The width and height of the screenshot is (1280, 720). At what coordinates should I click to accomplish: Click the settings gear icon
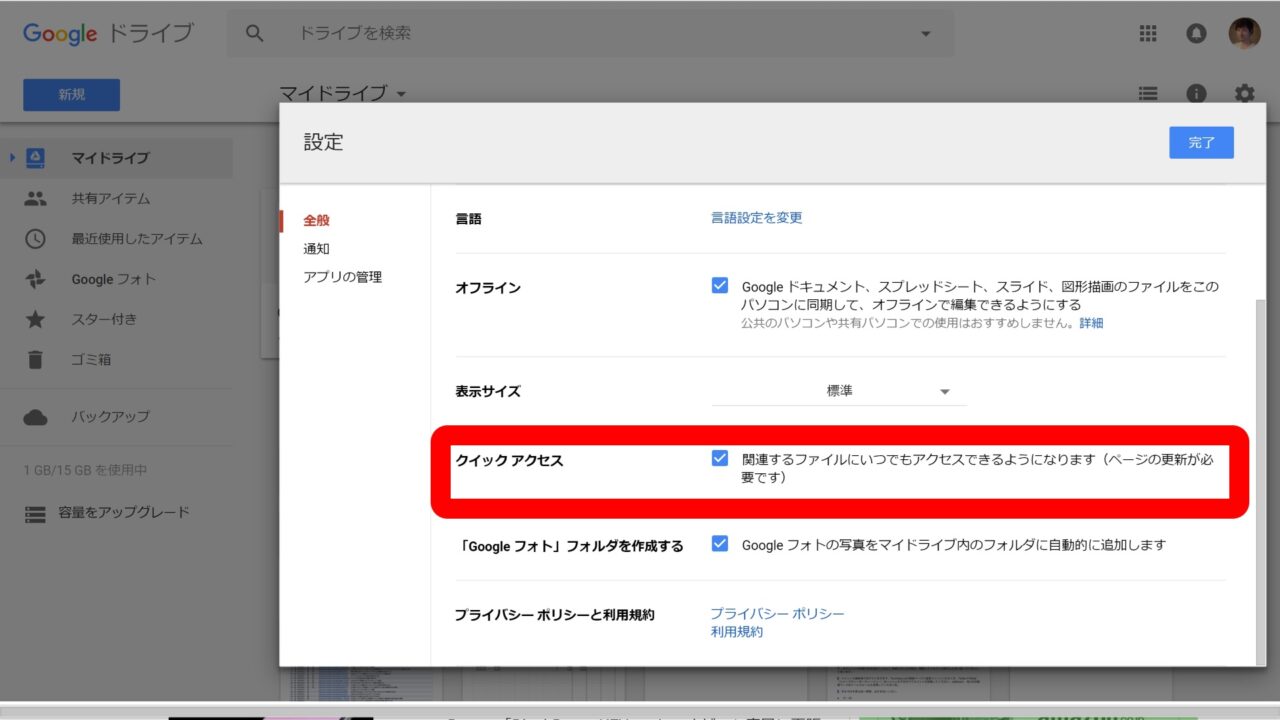click(x=1244, y=93)
